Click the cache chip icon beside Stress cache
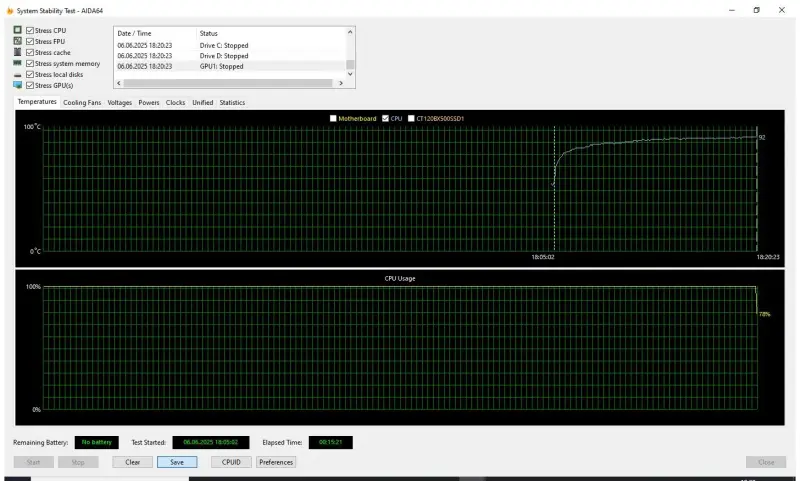This screenshot has height=481, width=800. 17,52
